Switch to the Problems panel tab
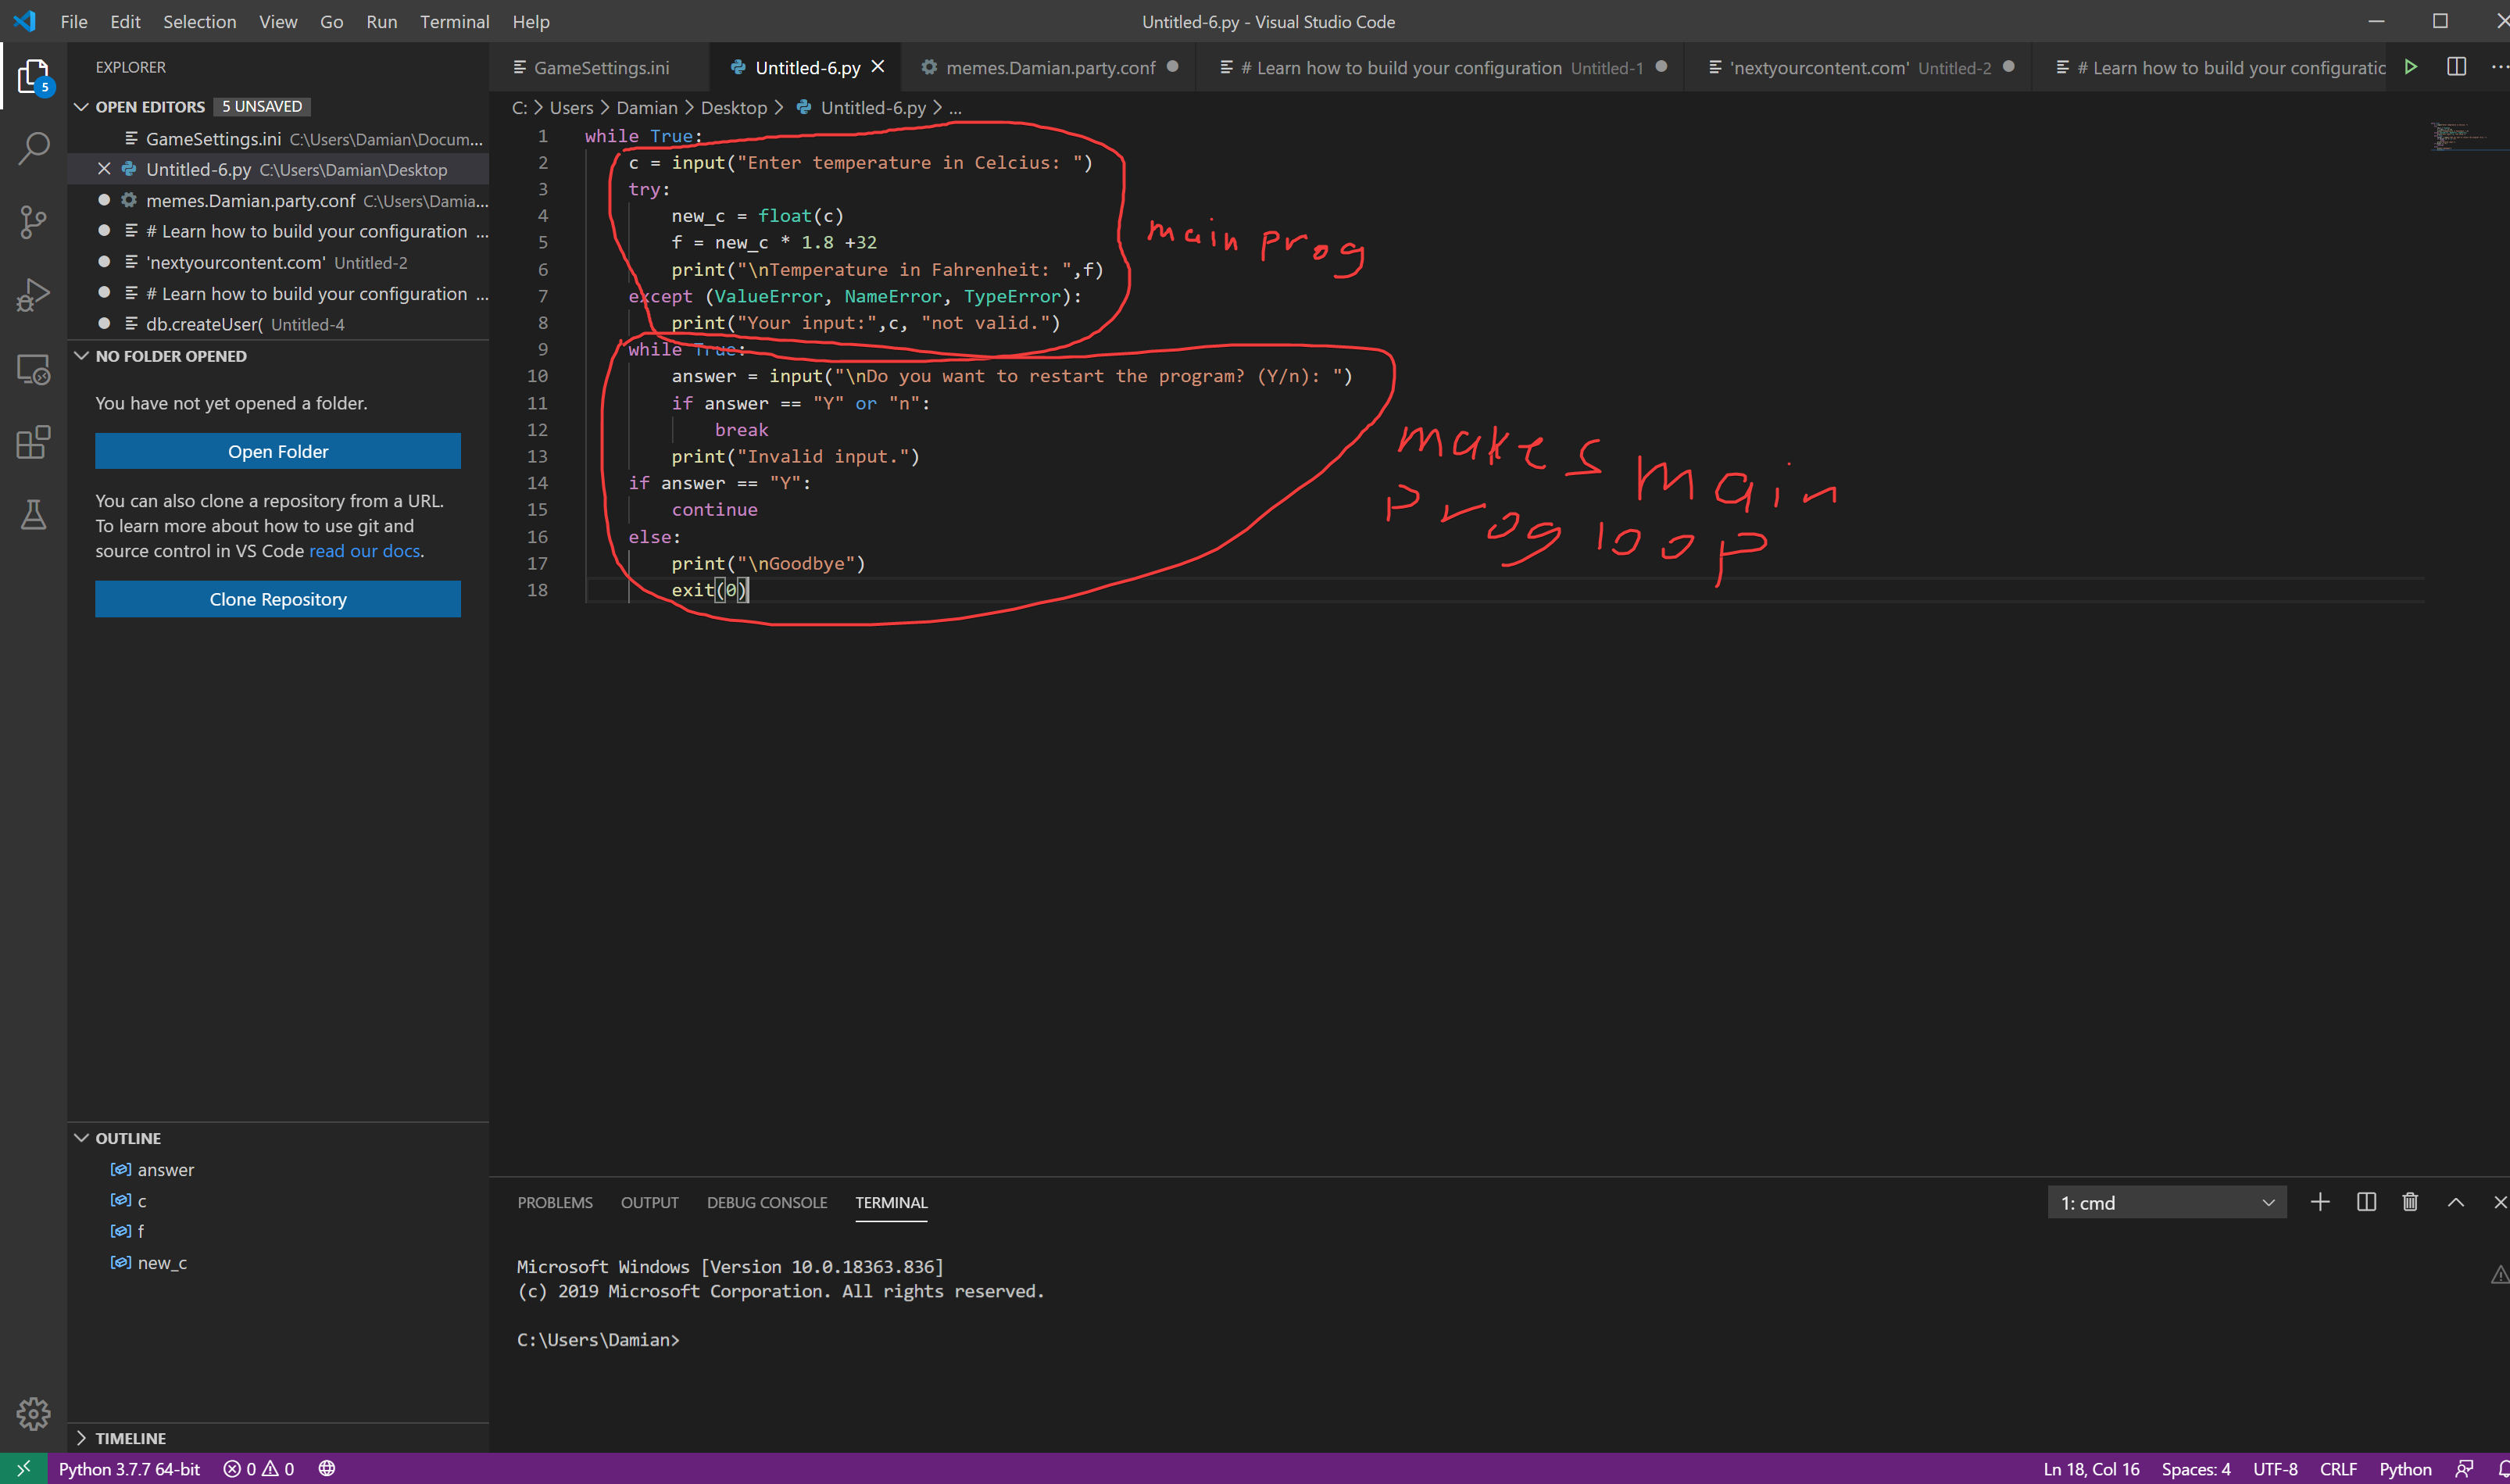Screen dimensions: 2510x1484 tap(555, 1202)
